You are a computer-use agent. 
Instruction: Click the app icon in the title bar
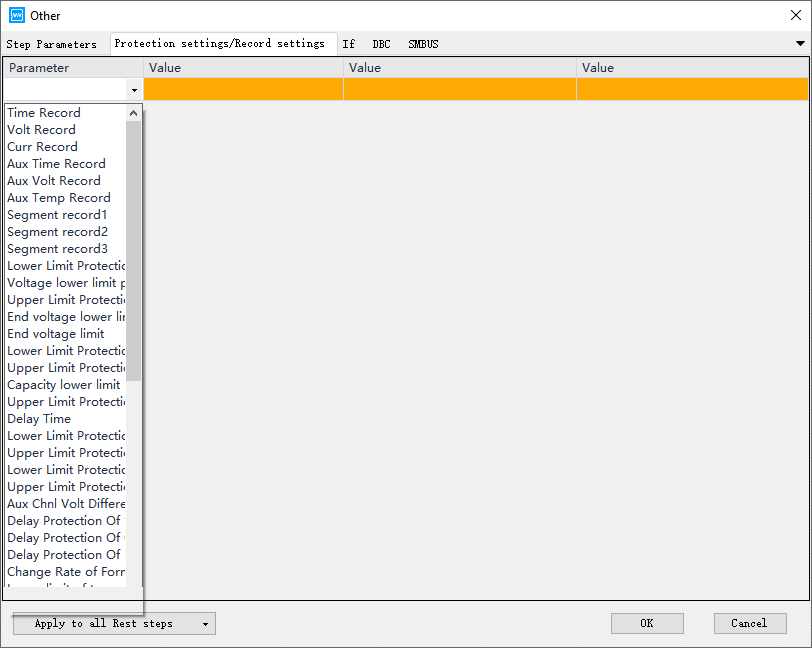[16, 15]
